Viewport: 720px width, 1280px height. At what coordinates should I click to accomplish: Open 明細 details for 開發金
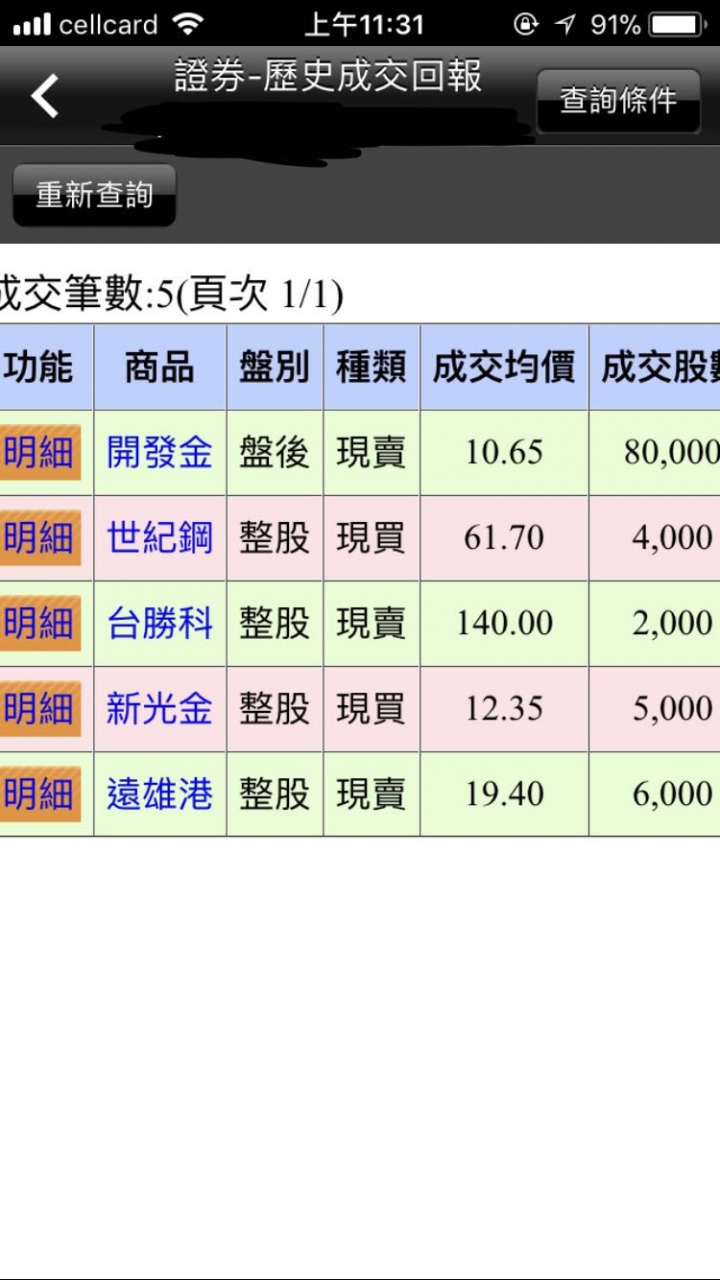coord(40,453)
